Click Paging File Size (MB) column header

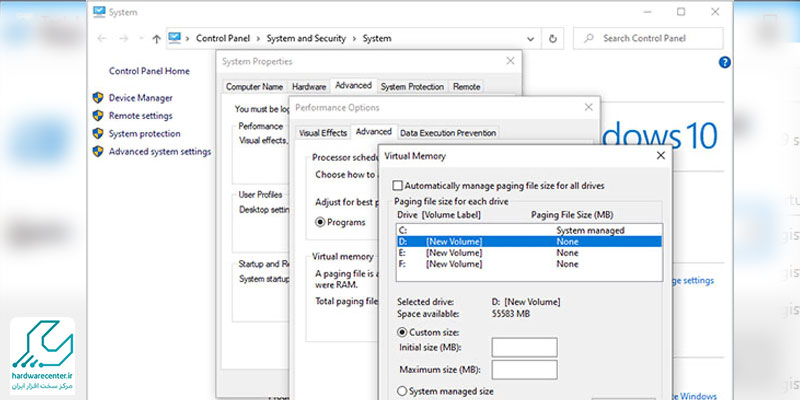pyautogui.click(x=572, y=215)
